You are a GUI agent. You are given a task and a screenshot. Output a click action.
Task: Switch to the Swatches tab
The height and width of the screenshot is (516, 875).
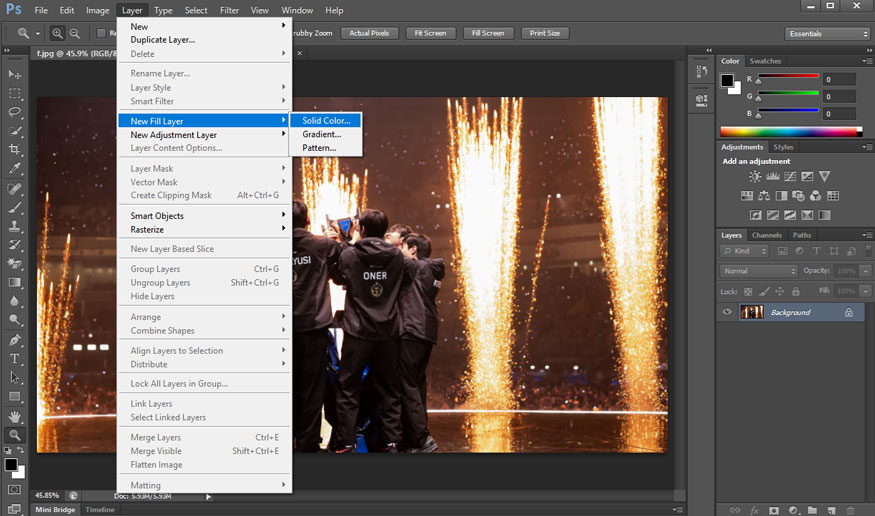pyautogui.click(x=765, y=61)
